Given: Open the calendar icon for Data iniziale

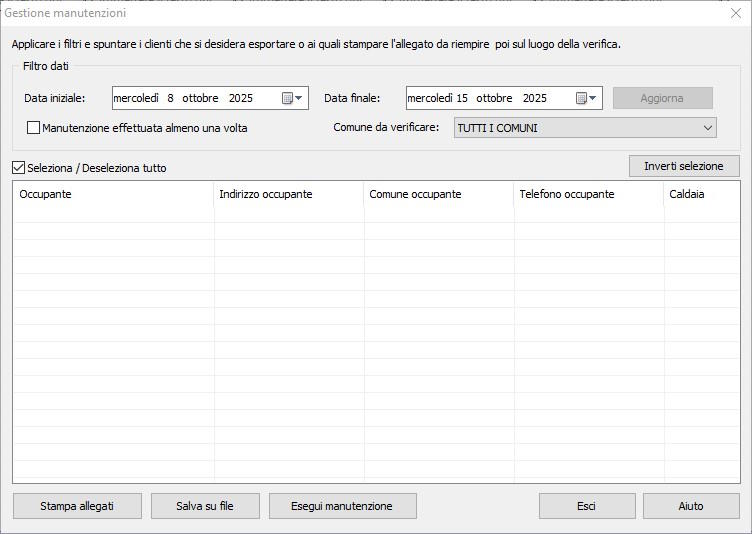Looking at the screenshot, I should (287, 98).
